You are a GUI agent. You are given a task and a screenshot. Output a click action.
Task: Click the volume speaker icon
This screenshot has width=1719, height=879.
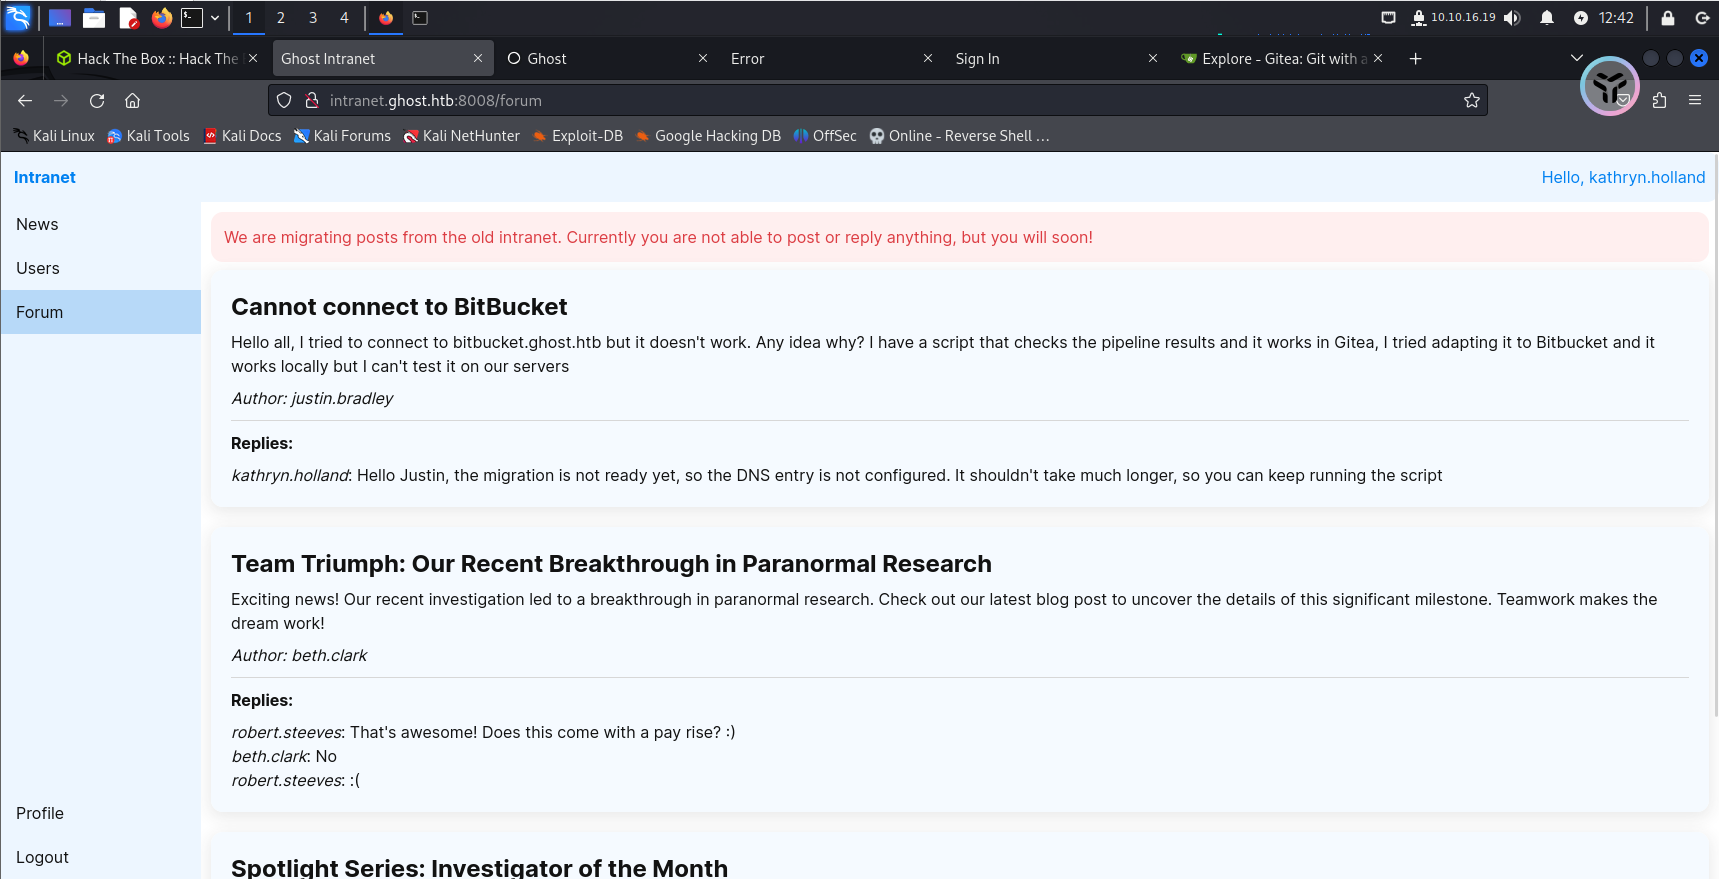click(1512, 18)
